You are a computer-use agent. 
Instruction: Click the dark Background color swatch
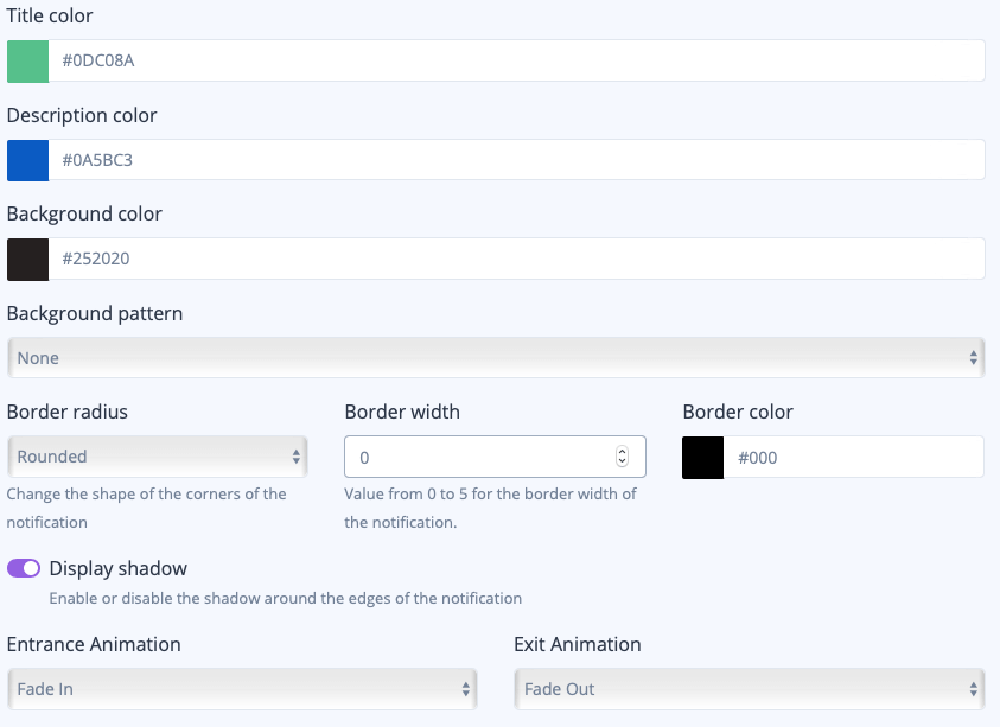(27, 258)
